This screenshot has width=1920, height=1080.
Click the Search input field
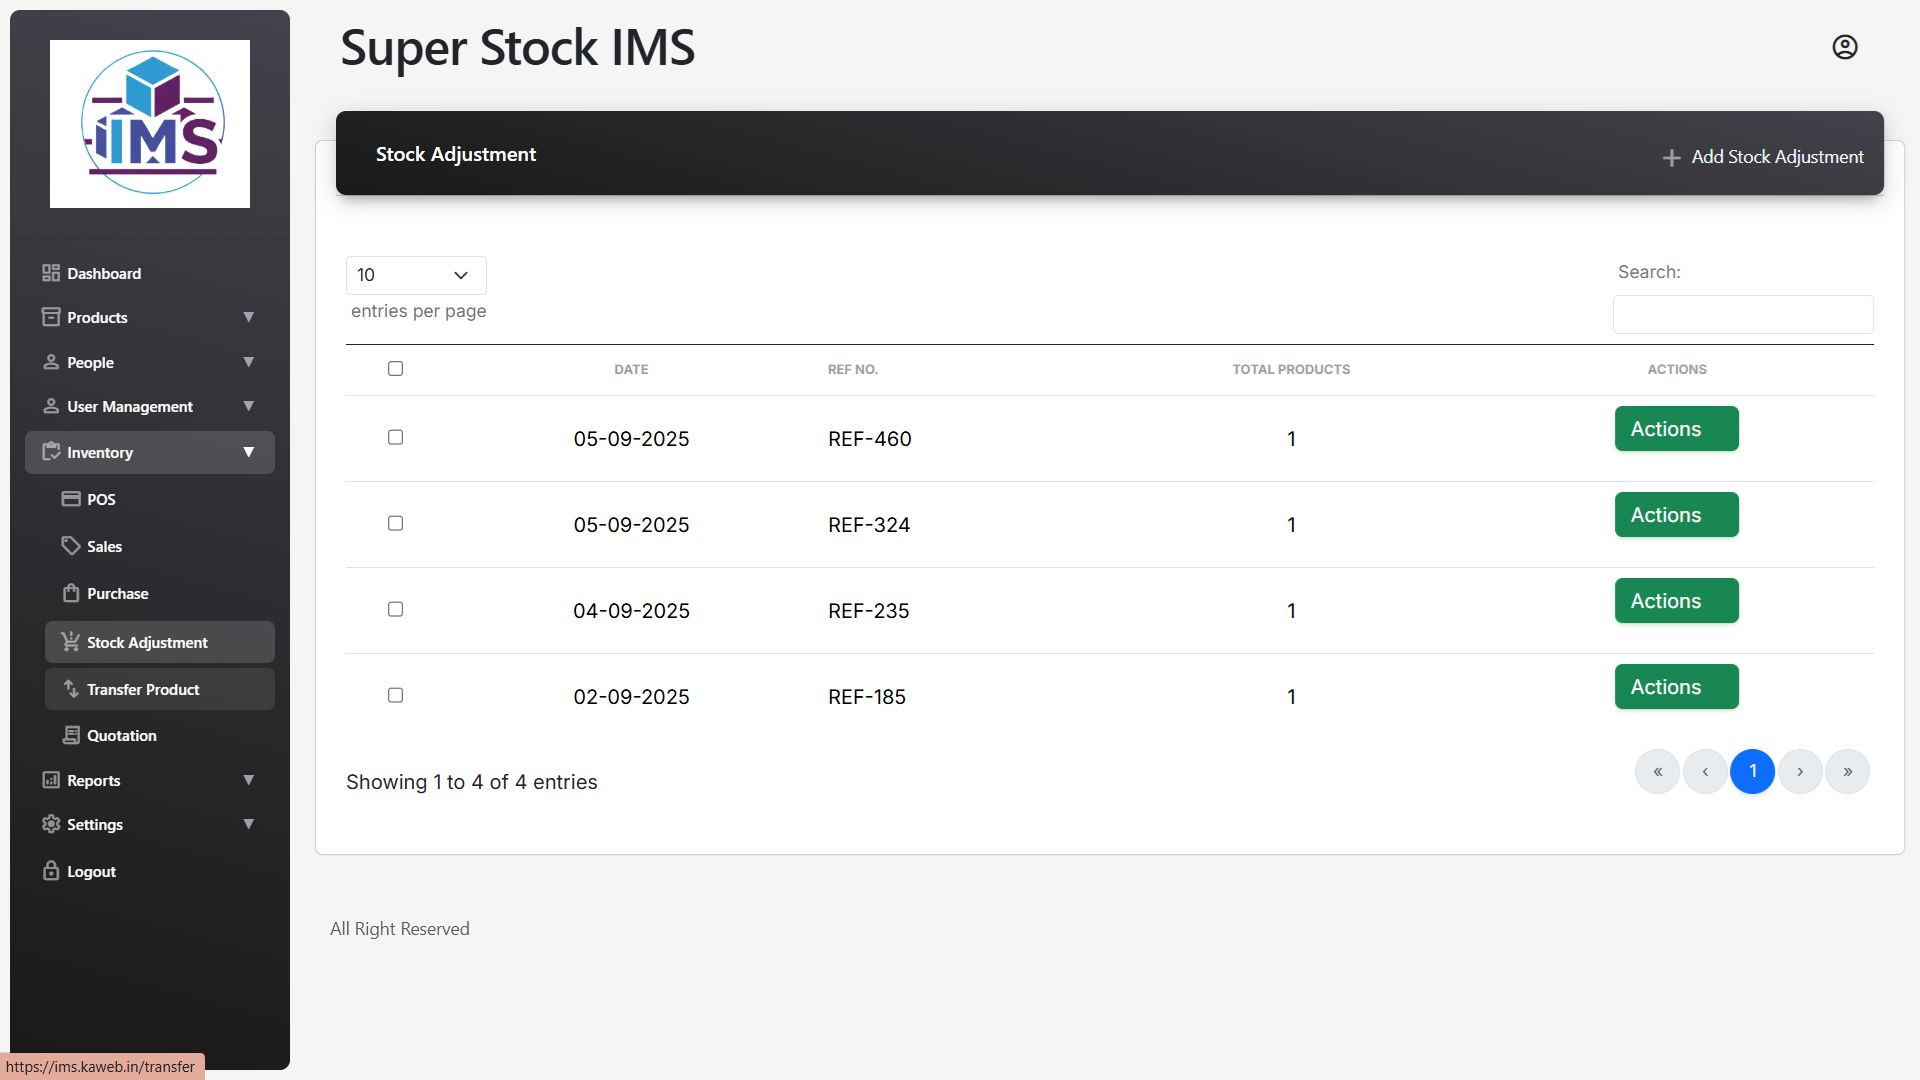tap(1742, 314)
